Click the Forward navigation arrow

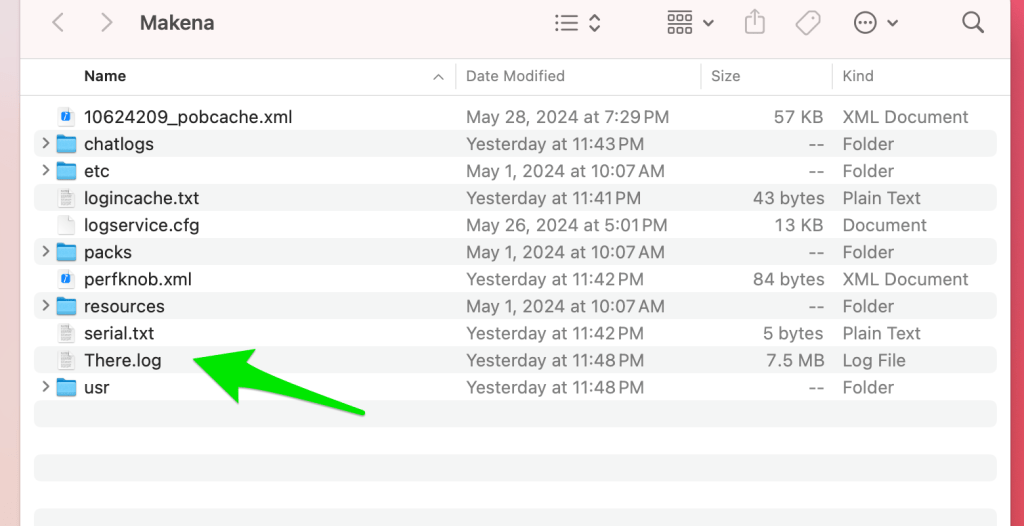(106, 23)
